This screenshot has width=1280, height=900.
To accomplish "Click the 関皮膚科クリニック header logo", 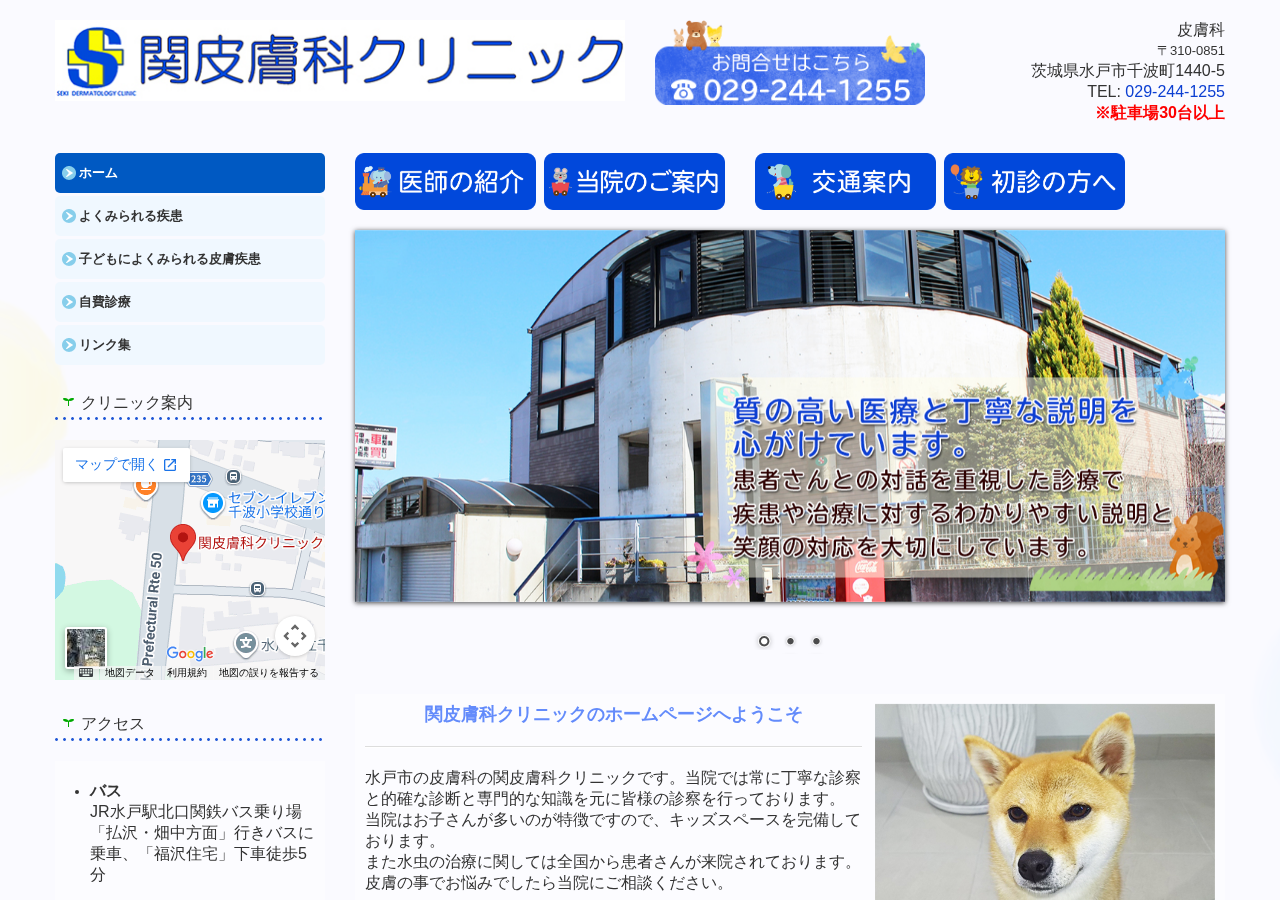I will [340, 61].
